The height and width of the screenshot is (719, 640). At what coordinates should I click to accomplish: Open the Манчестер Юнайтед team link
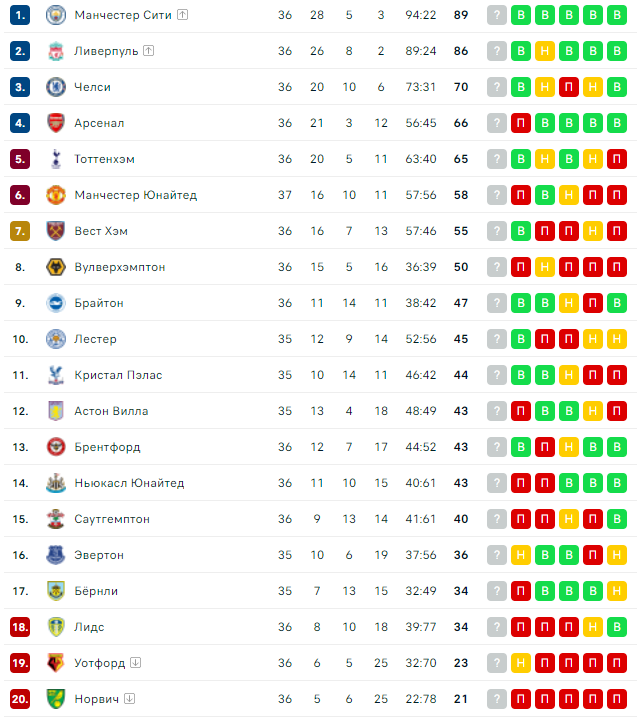[x=136, y=195]
